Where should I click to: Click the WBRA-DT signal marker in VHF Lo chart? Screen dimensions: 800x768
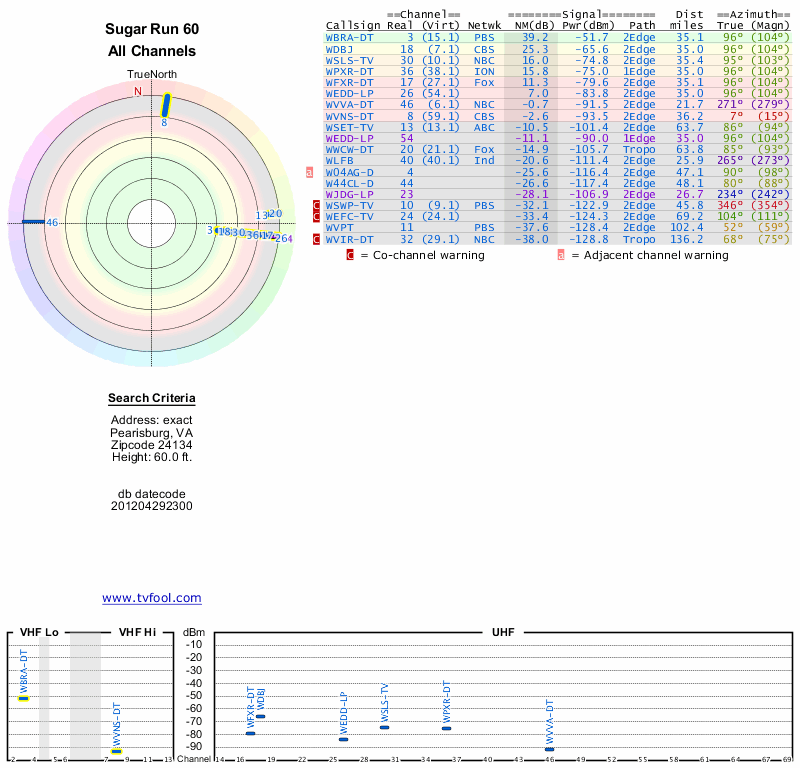point(23,698)
